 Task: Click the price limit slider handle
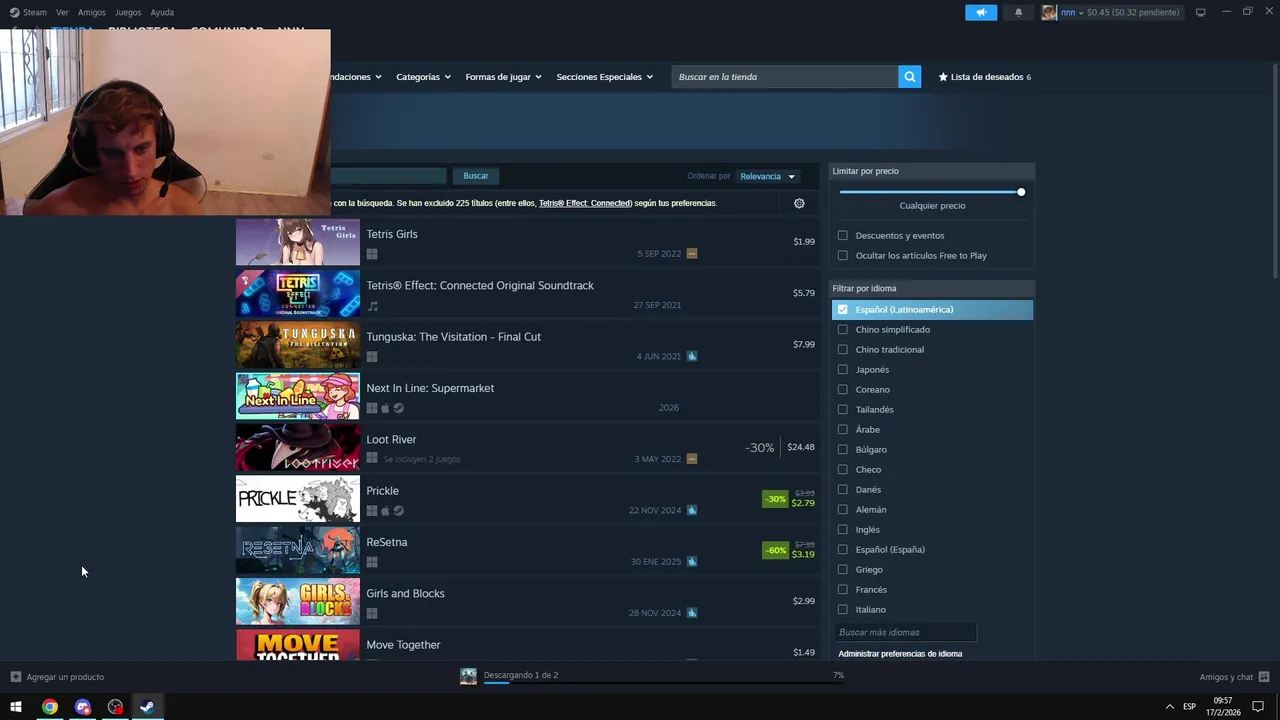click(1021, 192)
